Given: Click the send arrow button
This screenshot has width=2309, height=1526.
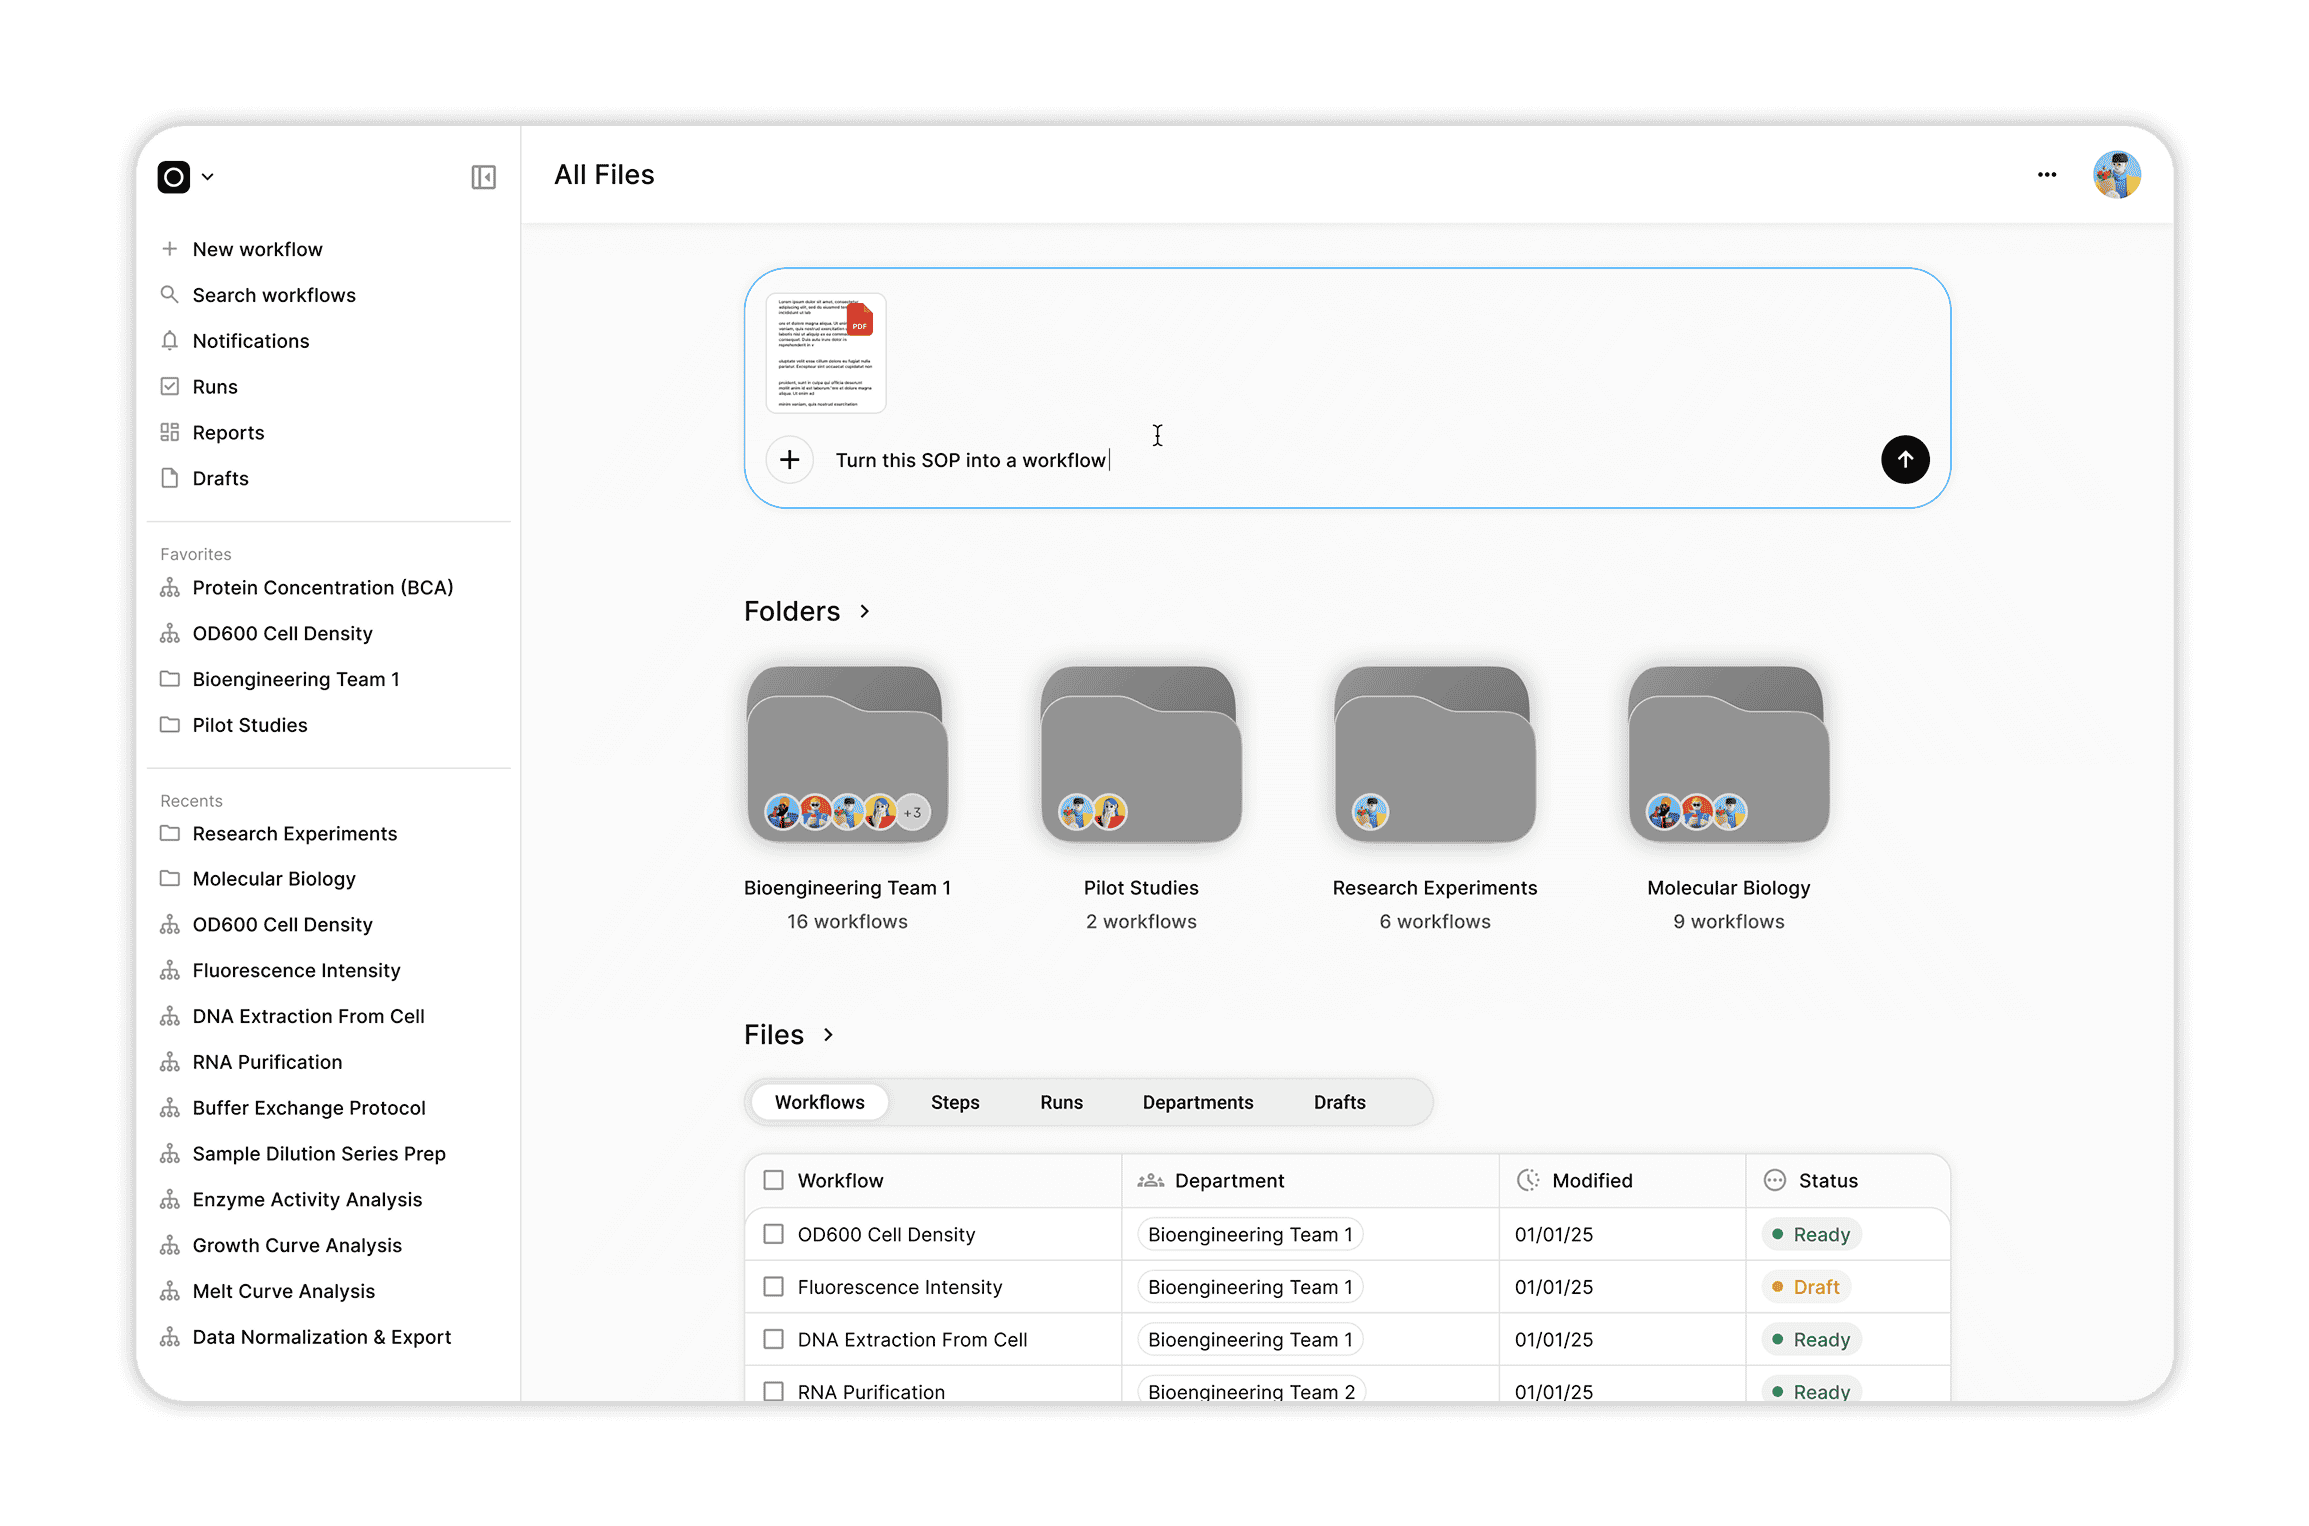Looking at the screenshot, I should (1904, 460).
